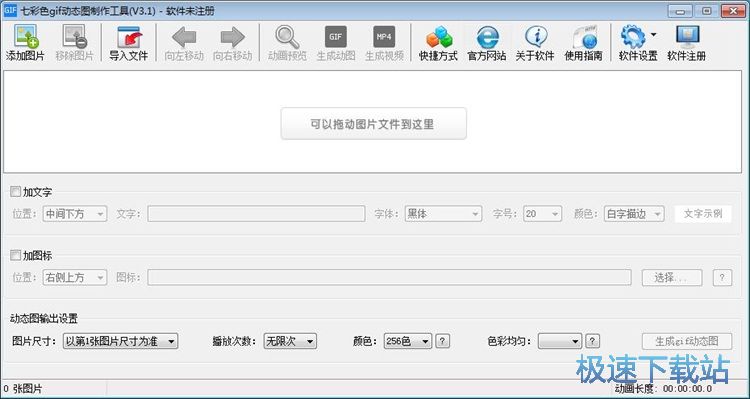Click the 添加图片 add image icon
This screenshot has width=750, height=399.
pyautogui.click(x=26, y=37)
